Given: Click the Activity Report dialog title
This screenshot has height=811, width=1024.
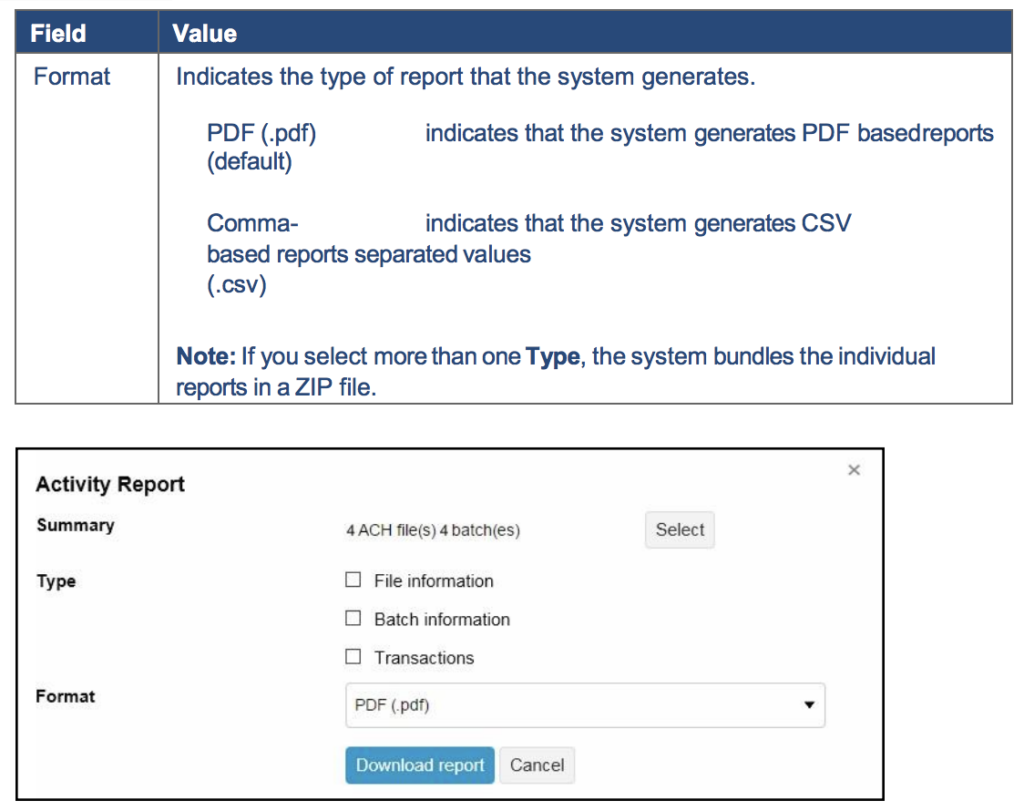Looking at the screenshot, I should (110, 485).
